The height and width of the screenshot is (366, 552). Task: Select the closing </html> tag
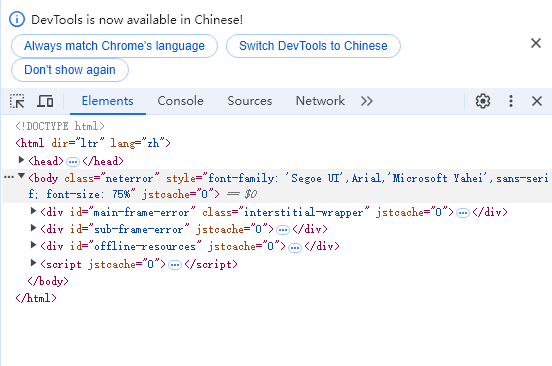tap(36, 298)
